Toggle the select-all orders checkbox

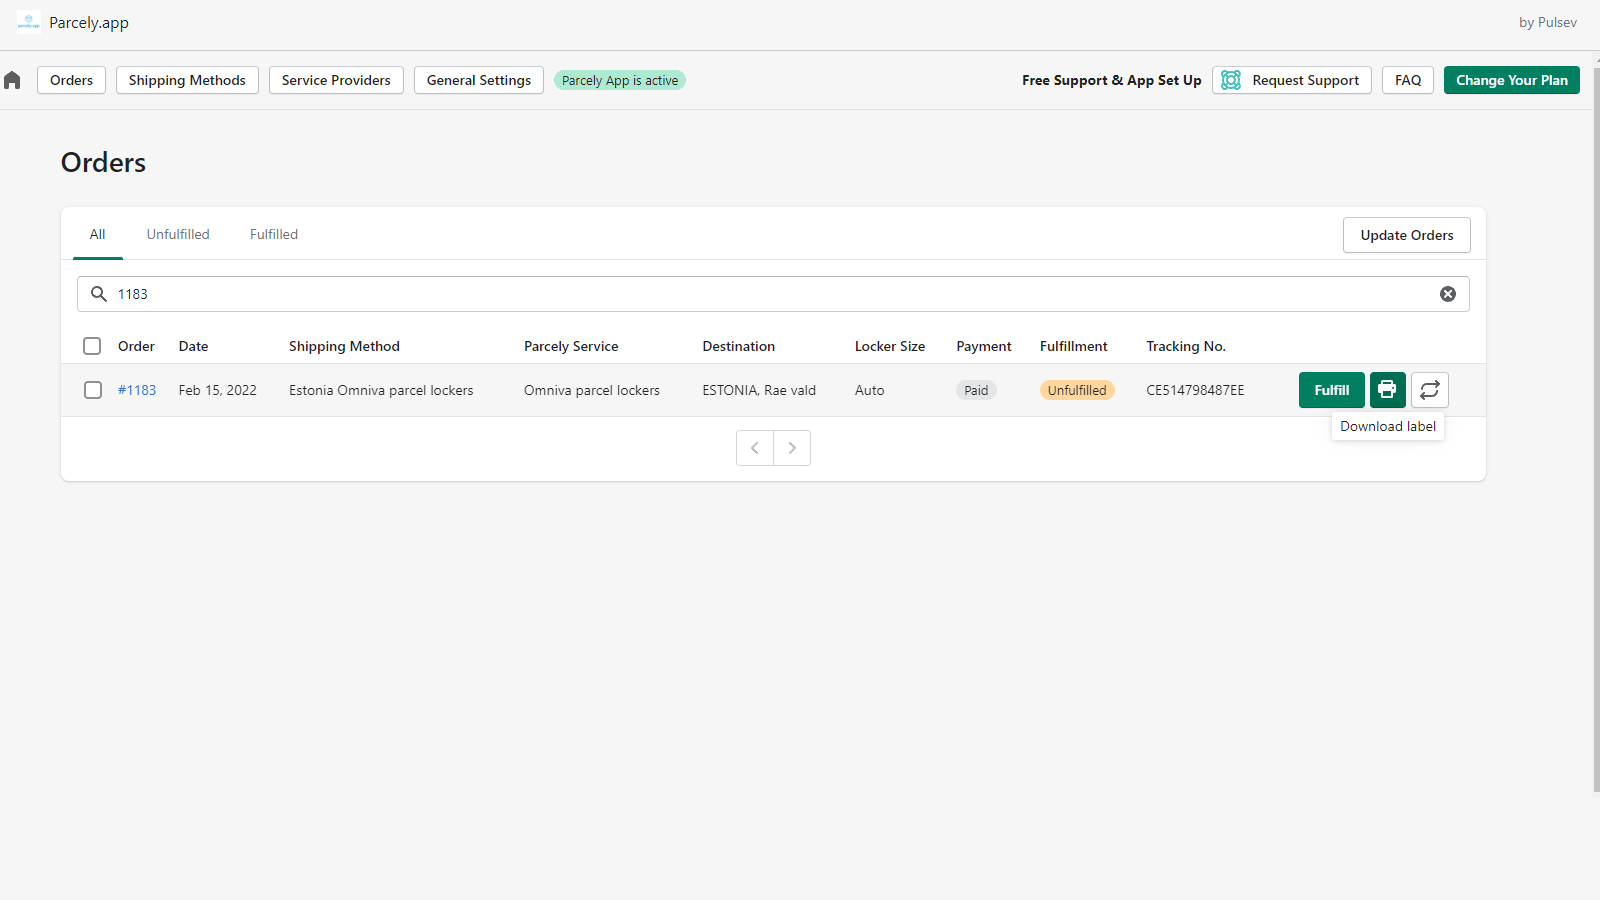(92, 346)
